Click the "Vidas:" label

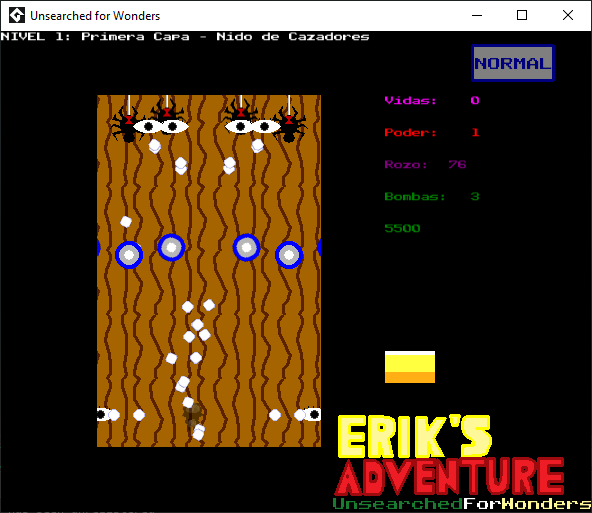410,100
